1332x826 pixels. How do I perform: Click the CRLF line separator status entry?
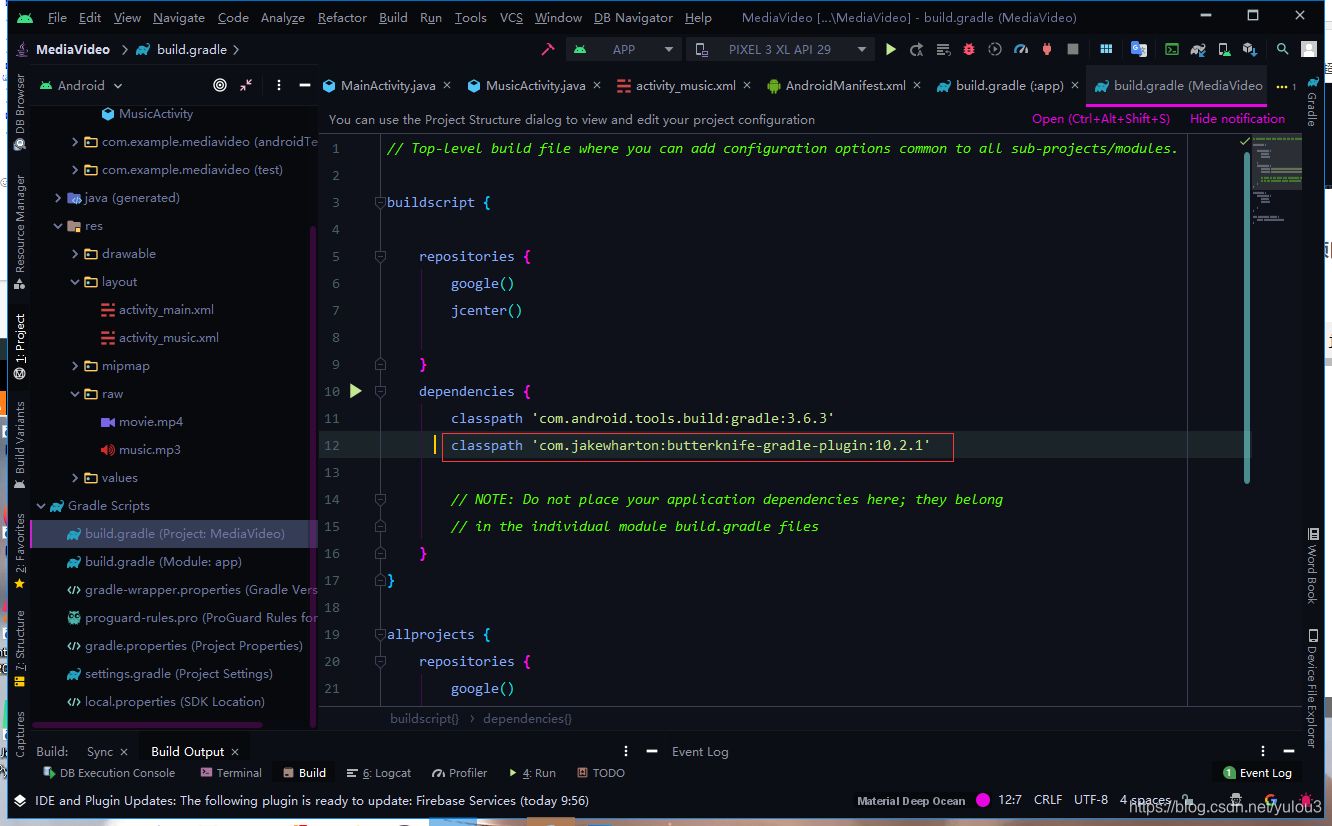(x=1048, y=800)
